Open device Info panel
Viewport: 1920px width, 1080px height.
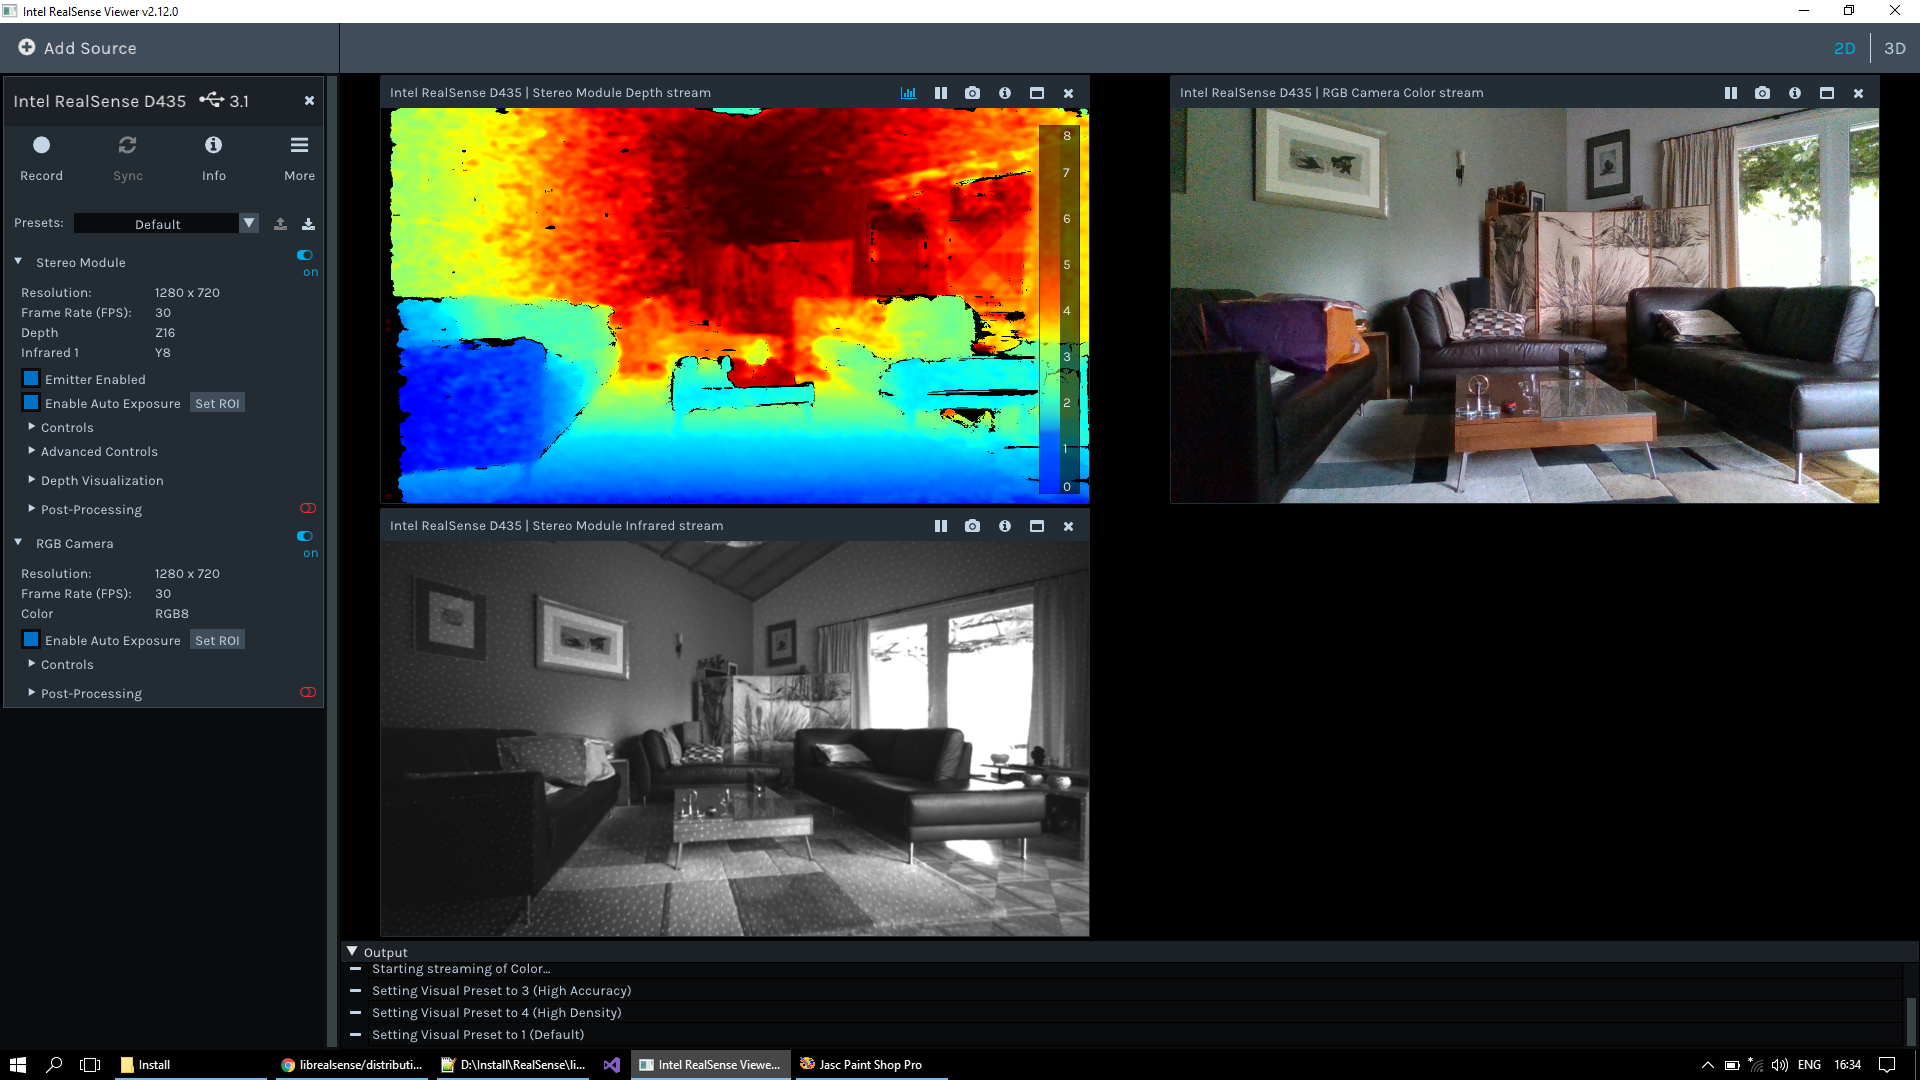pos(213,145)
